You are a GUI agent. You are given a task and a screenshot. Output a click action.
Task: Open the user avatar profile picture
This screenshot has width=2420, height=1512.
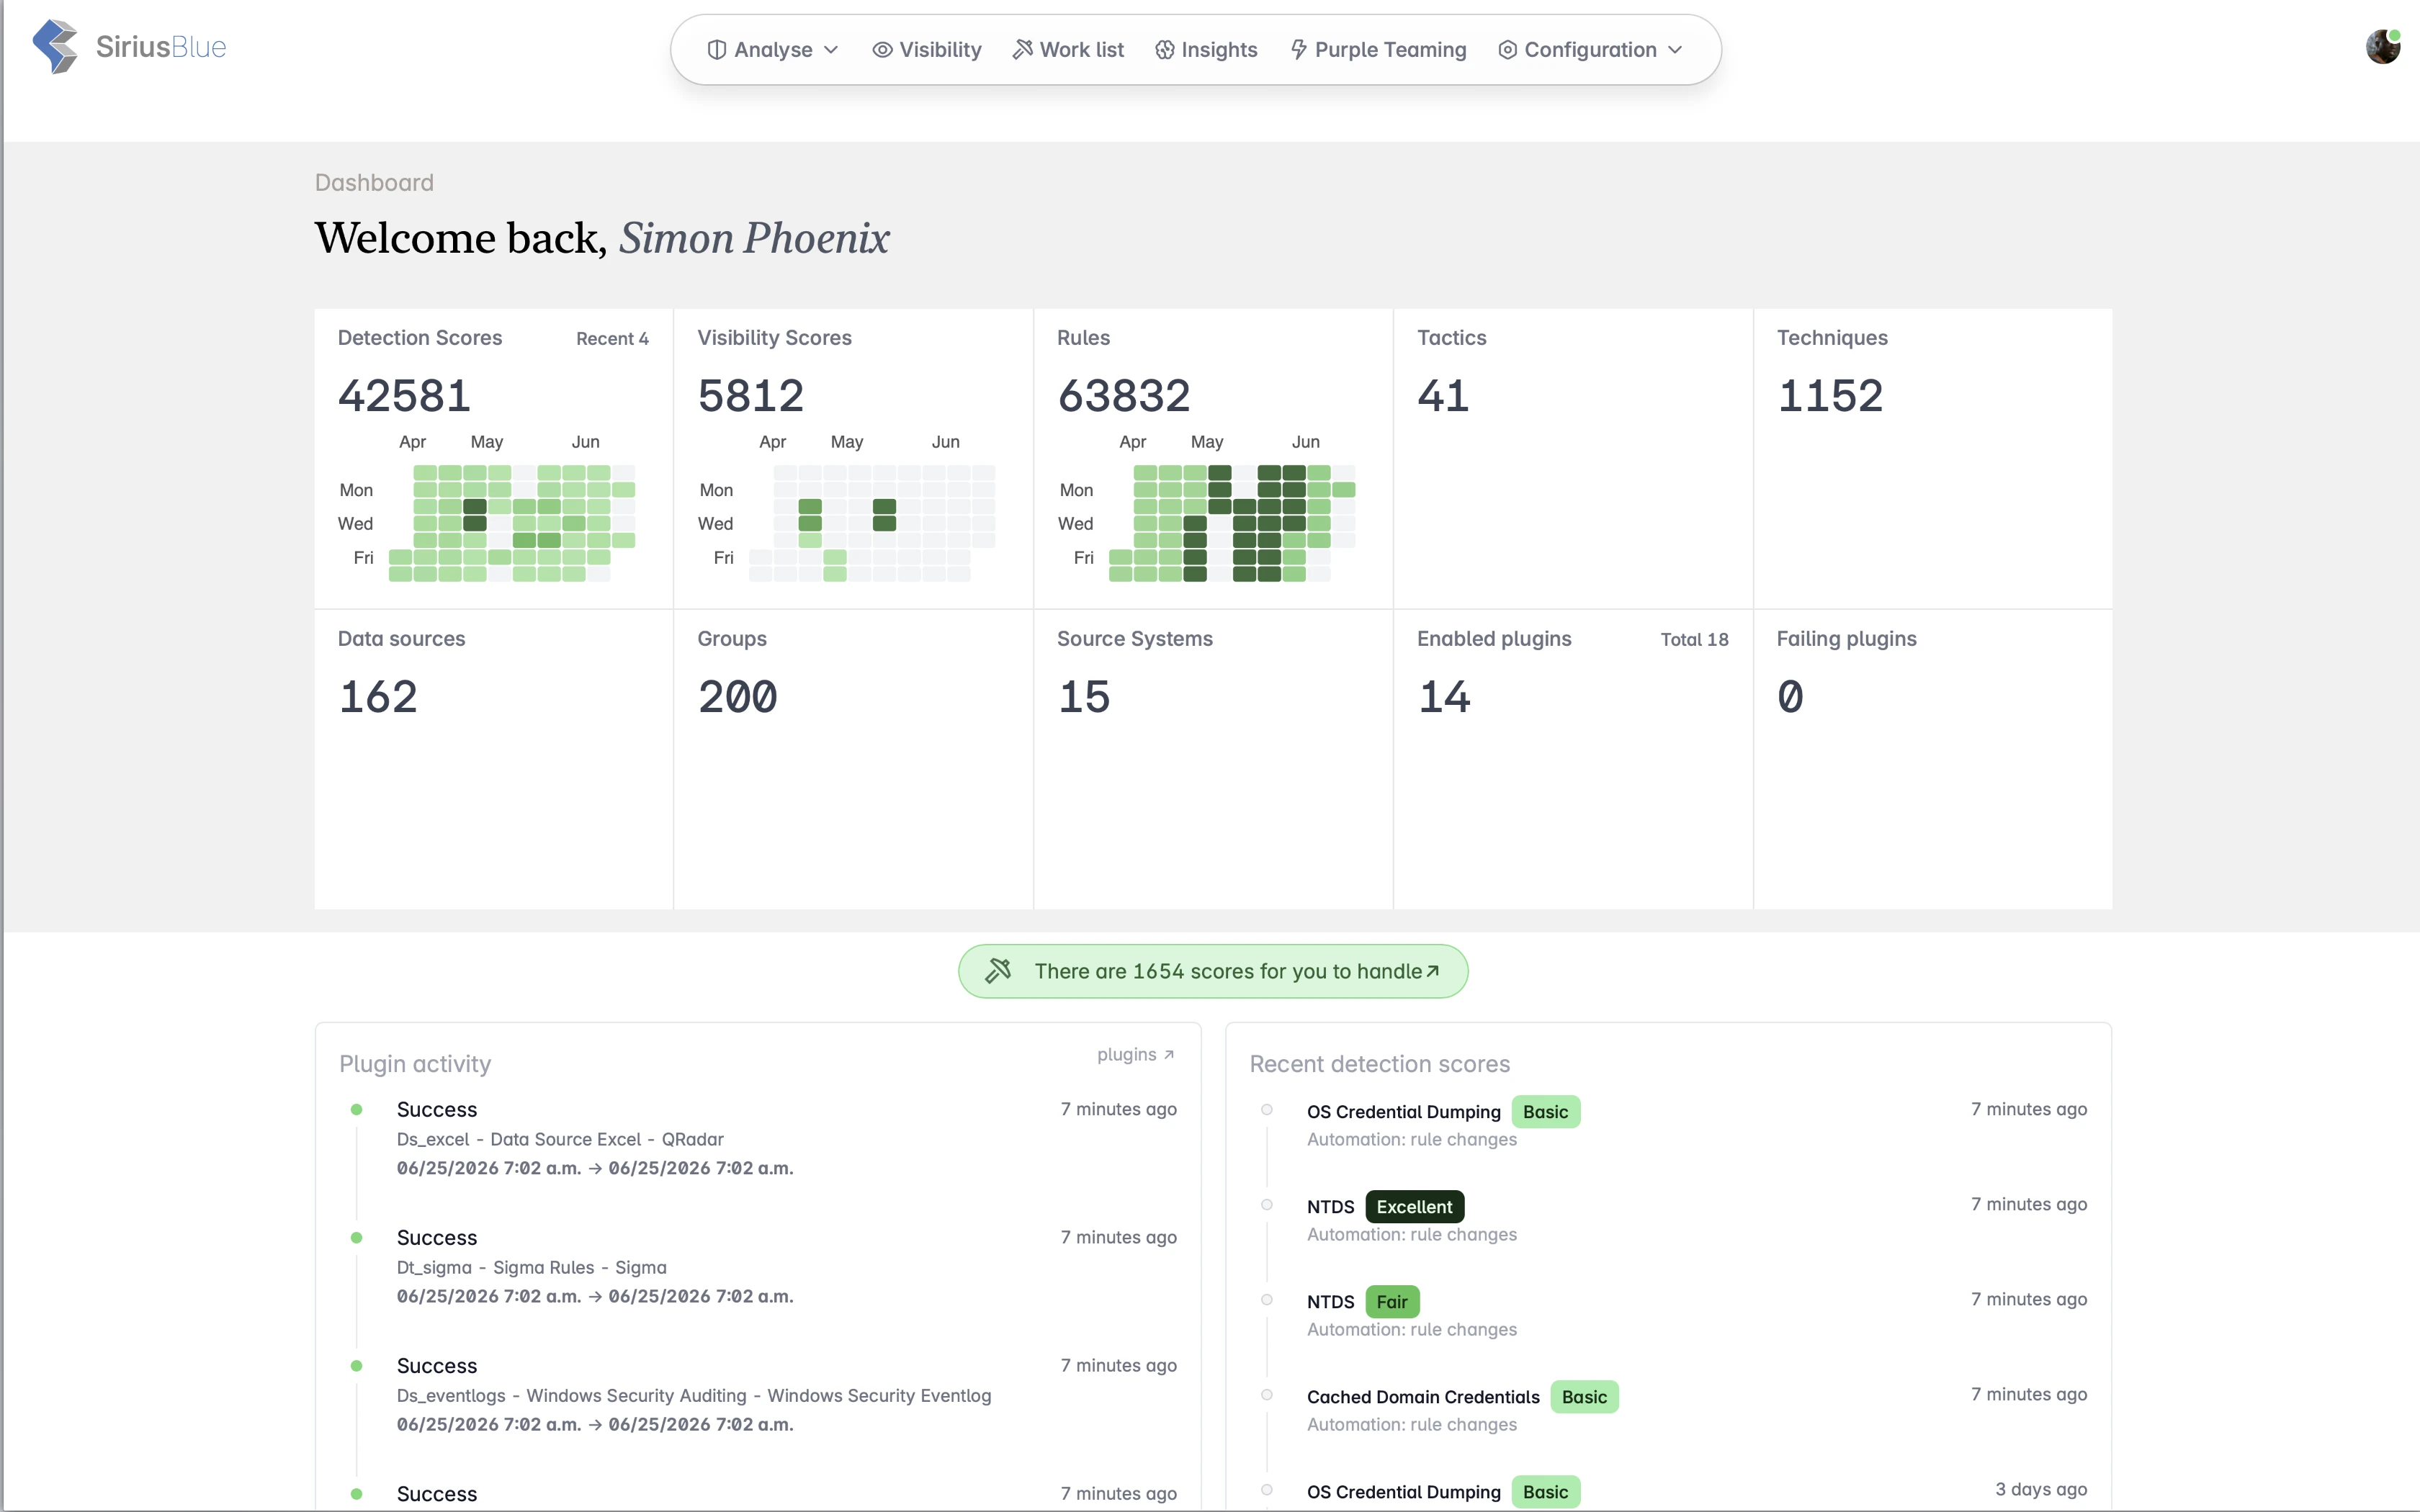point(2383,47)
